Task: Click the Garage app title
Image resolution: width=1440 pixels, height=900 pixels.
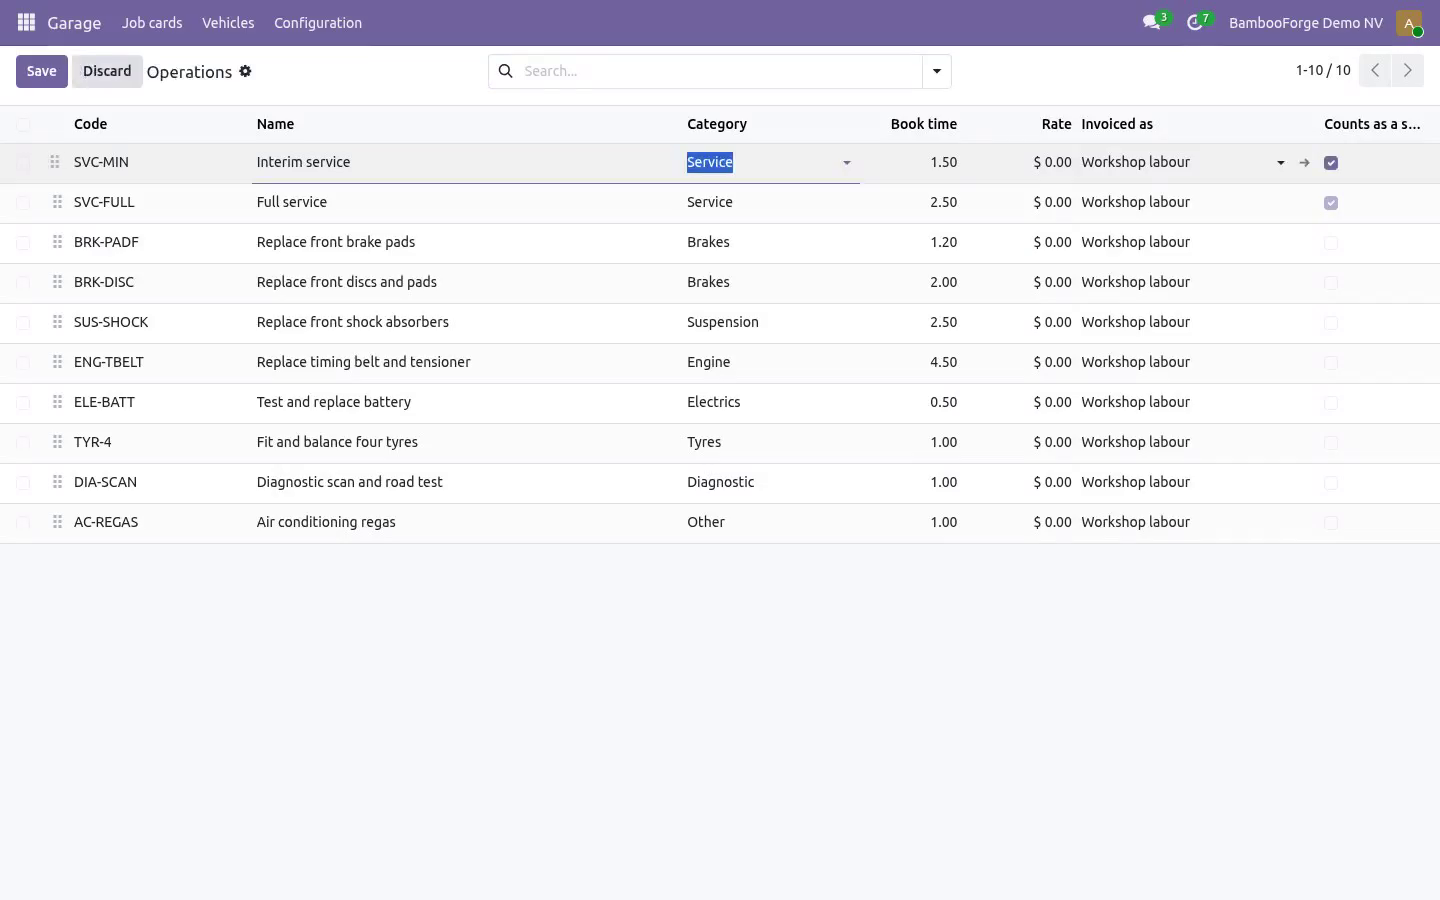Action: click(x=74, y=23)
